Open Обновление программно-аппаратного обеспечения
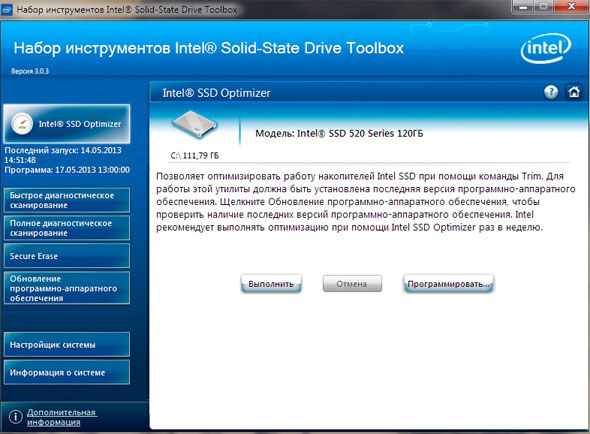 tap(67, 288)
